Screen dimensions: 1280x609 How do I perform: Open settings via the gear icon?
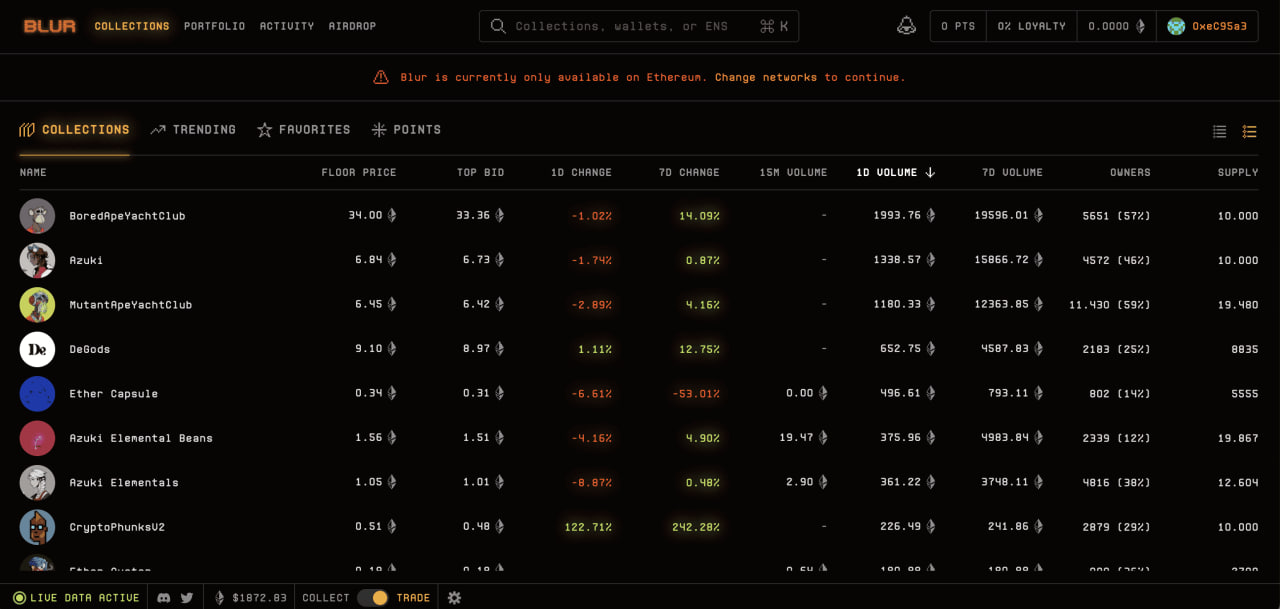pos(454,597)
